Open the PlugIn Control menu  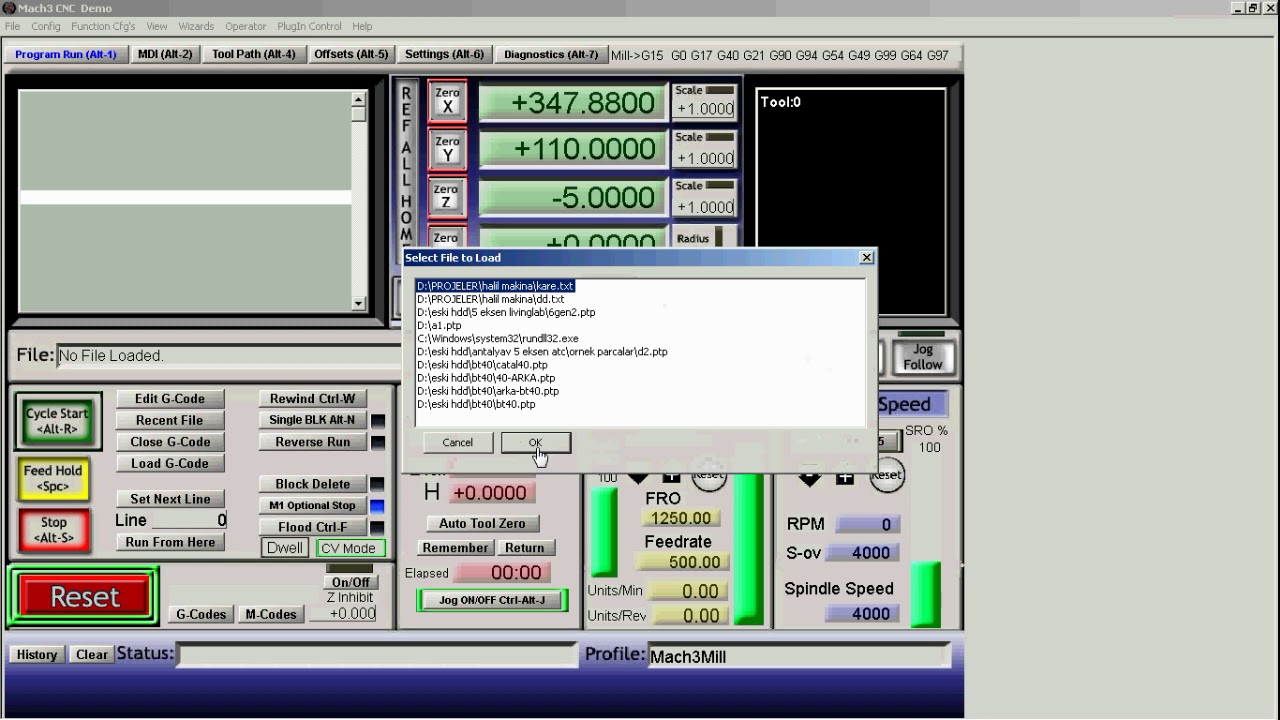pos(309,26)
